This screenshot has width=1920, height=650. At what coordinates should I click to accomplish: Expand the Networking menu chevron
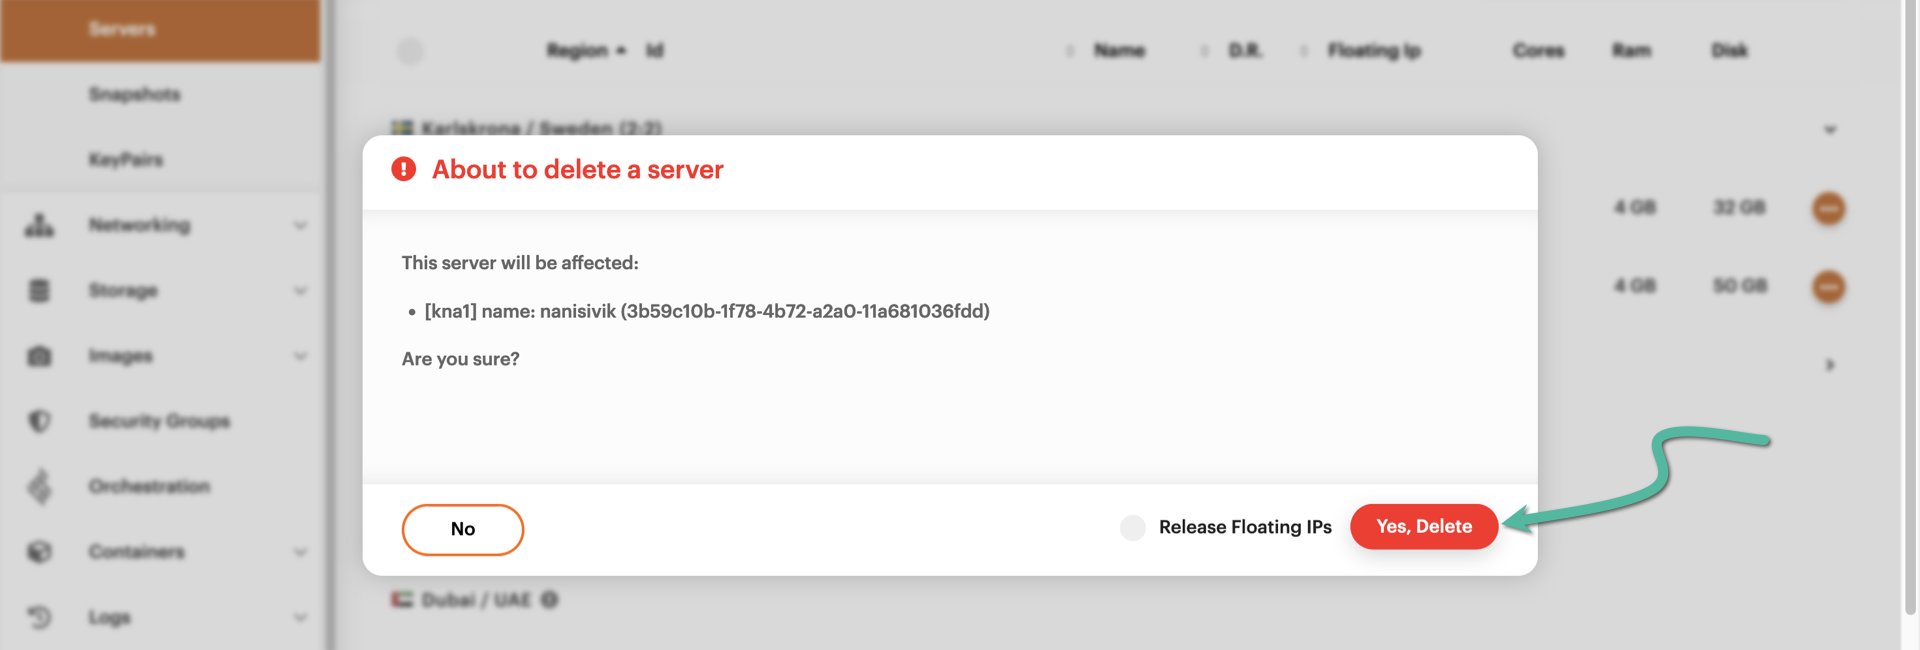coord(300,225)
